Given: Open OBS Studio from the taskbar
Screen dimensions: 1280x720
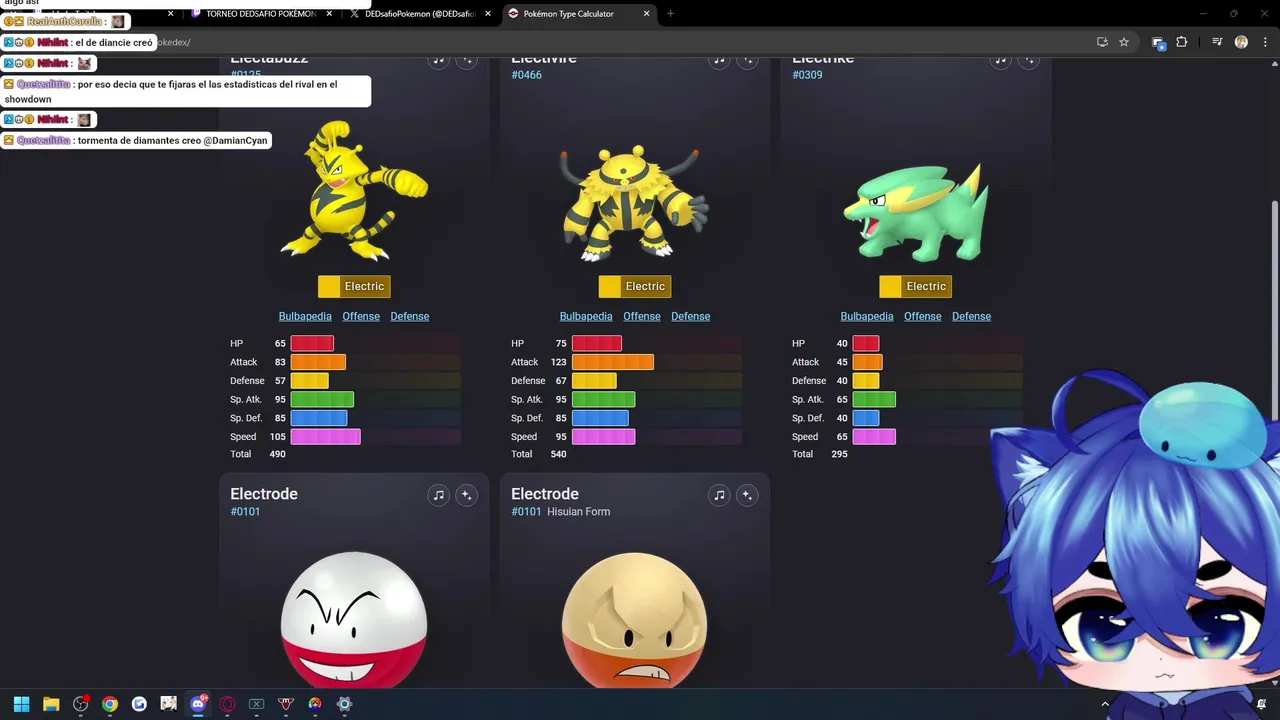Looking at the screenshot, I should coord(80,704).
